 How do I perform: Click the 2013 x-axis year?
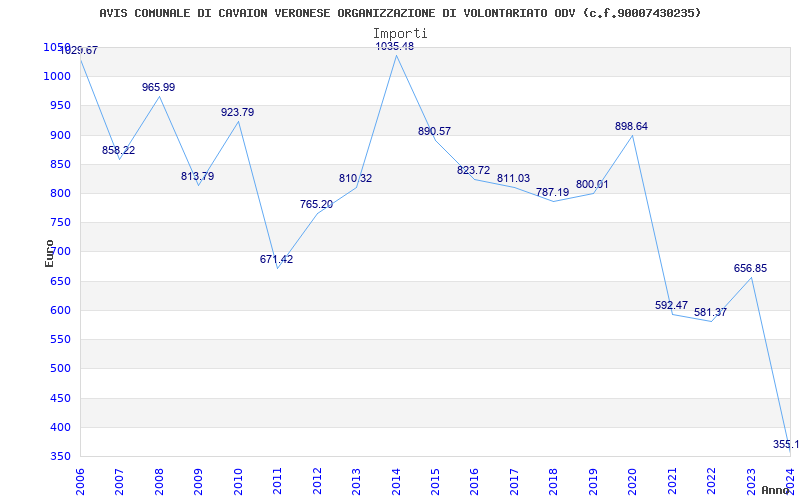tap(356, 481)
